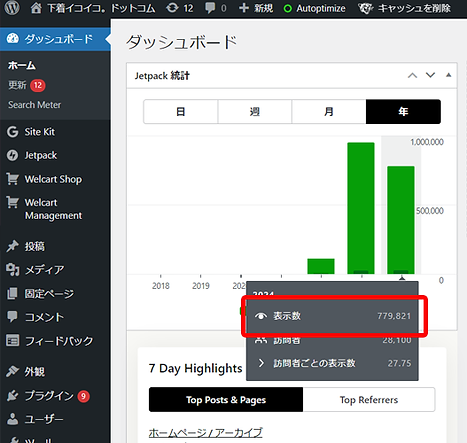The image size is (467, 443).
Task: Open 外観 menu label
Action: point(35,371)
